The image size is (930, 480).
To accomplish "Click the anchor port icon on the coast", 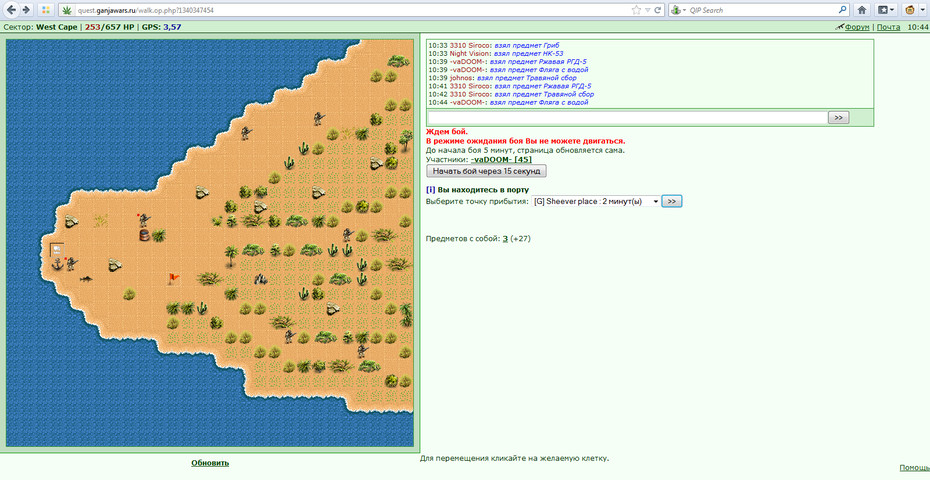I will pyautogui.click(x=58, y=265).
